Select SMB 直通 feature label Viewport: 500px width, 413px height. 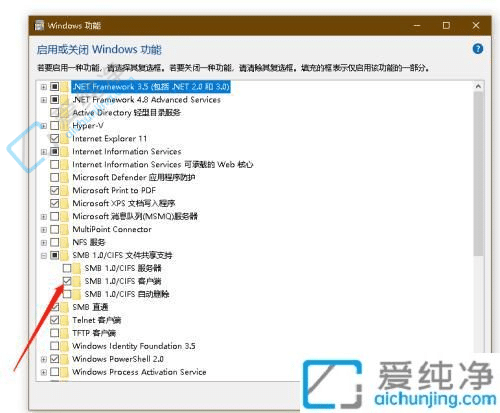coord(90,307)
